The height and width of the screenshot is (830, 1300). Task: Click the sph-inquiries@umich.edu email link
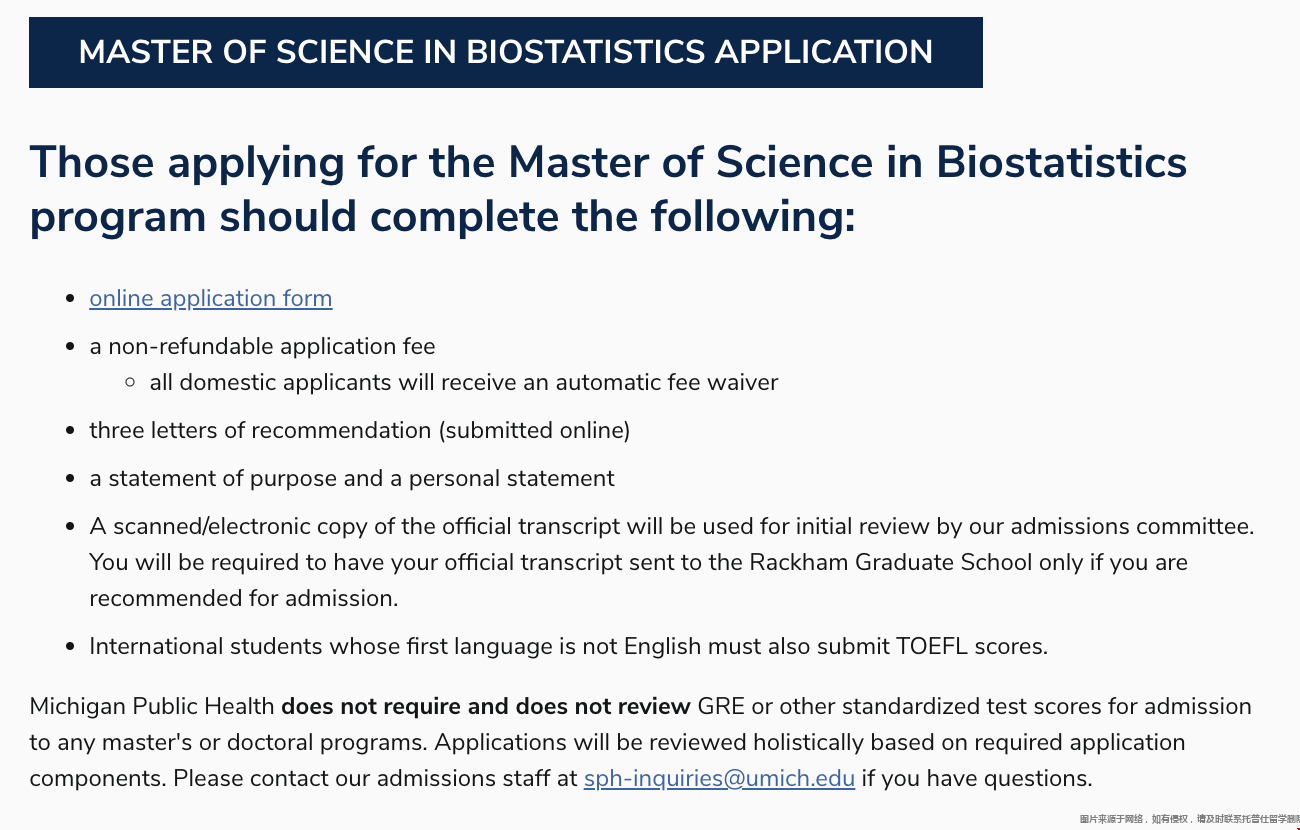[x=719, y=778]
